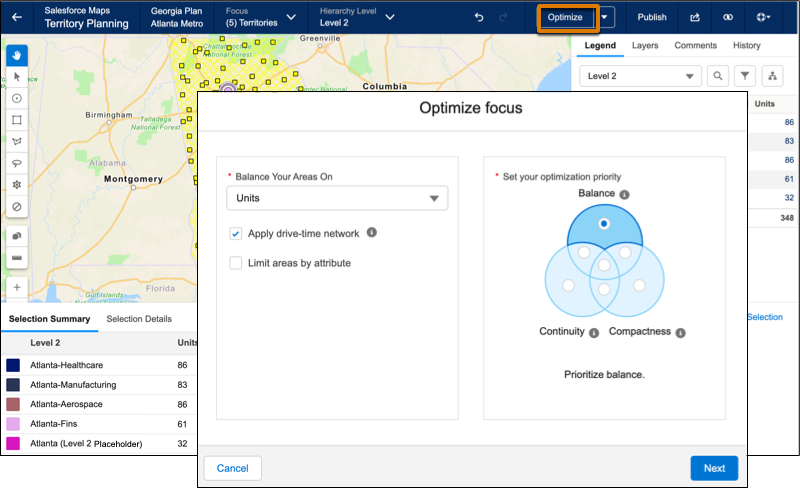This screenshot has width=800, height=489.
Task: Choose the rectangle selection tool
Action: click(17, 120)
